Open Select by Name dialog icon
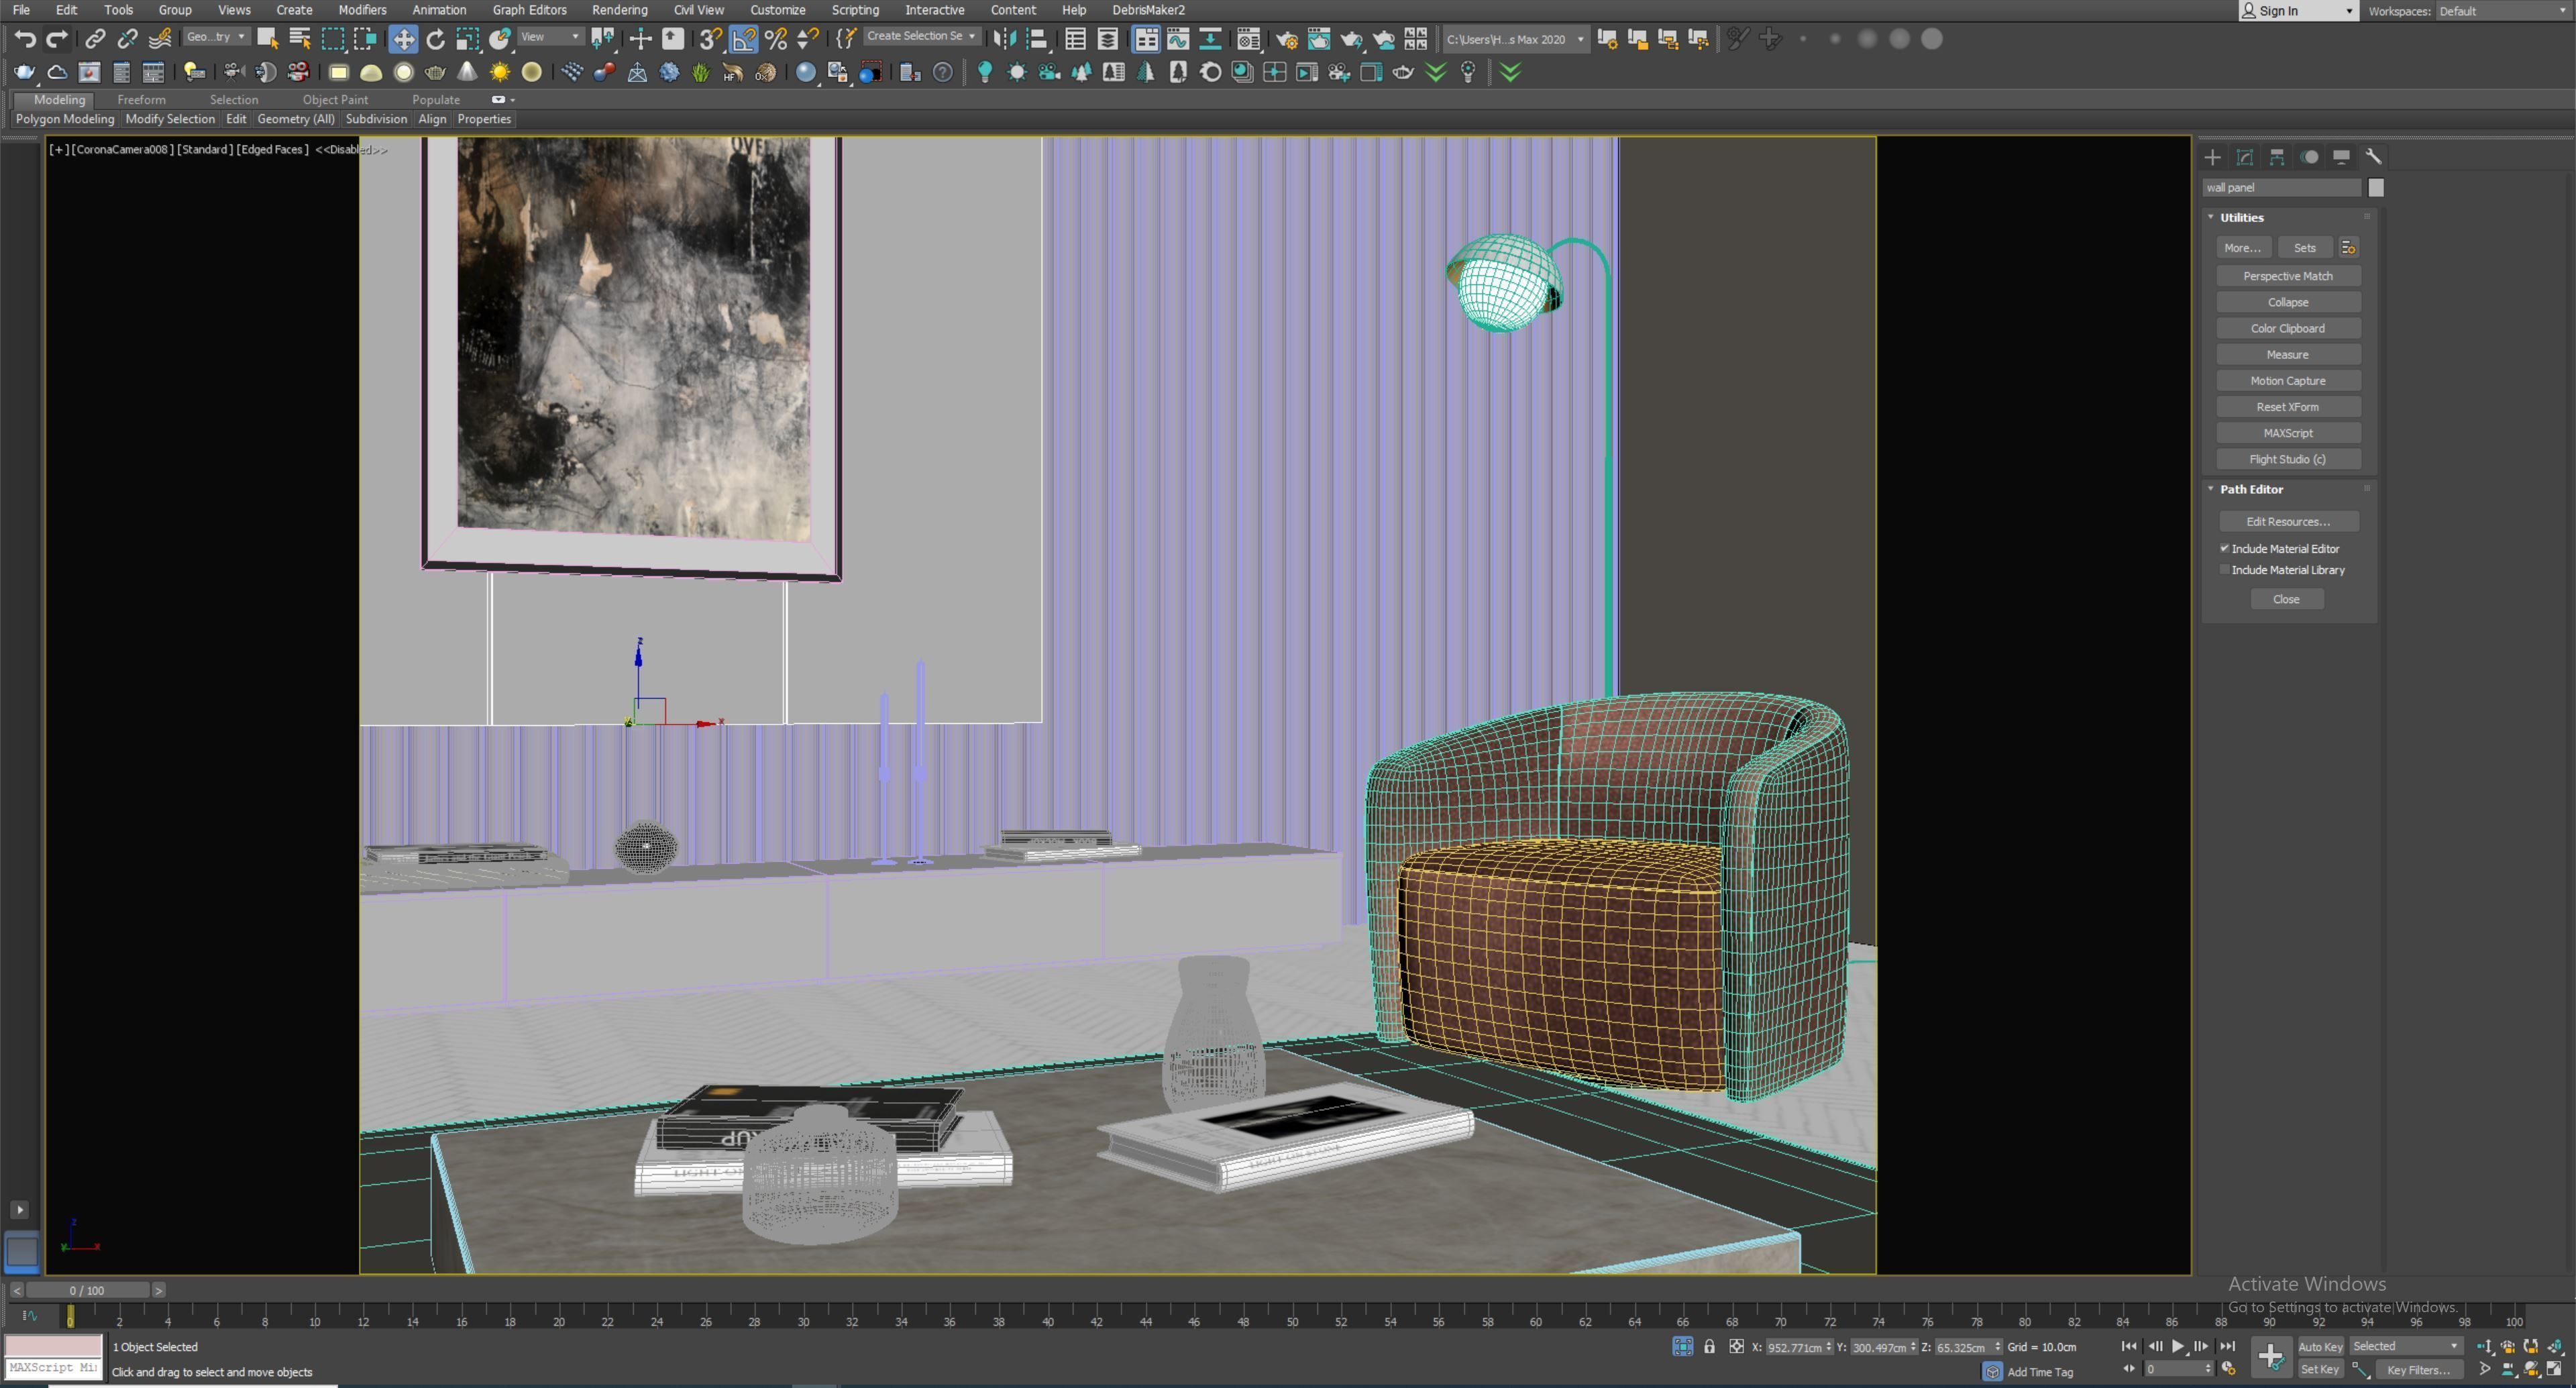 299,39
